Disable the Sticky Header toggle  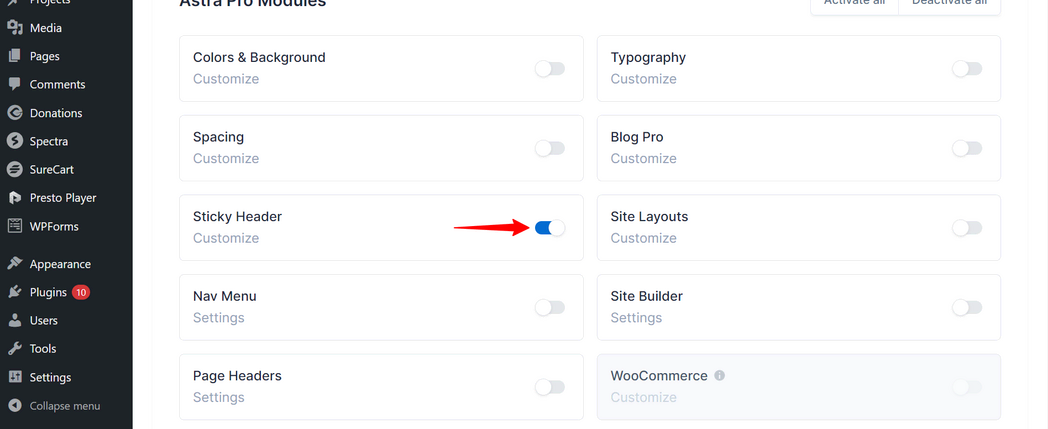(550, 228)
